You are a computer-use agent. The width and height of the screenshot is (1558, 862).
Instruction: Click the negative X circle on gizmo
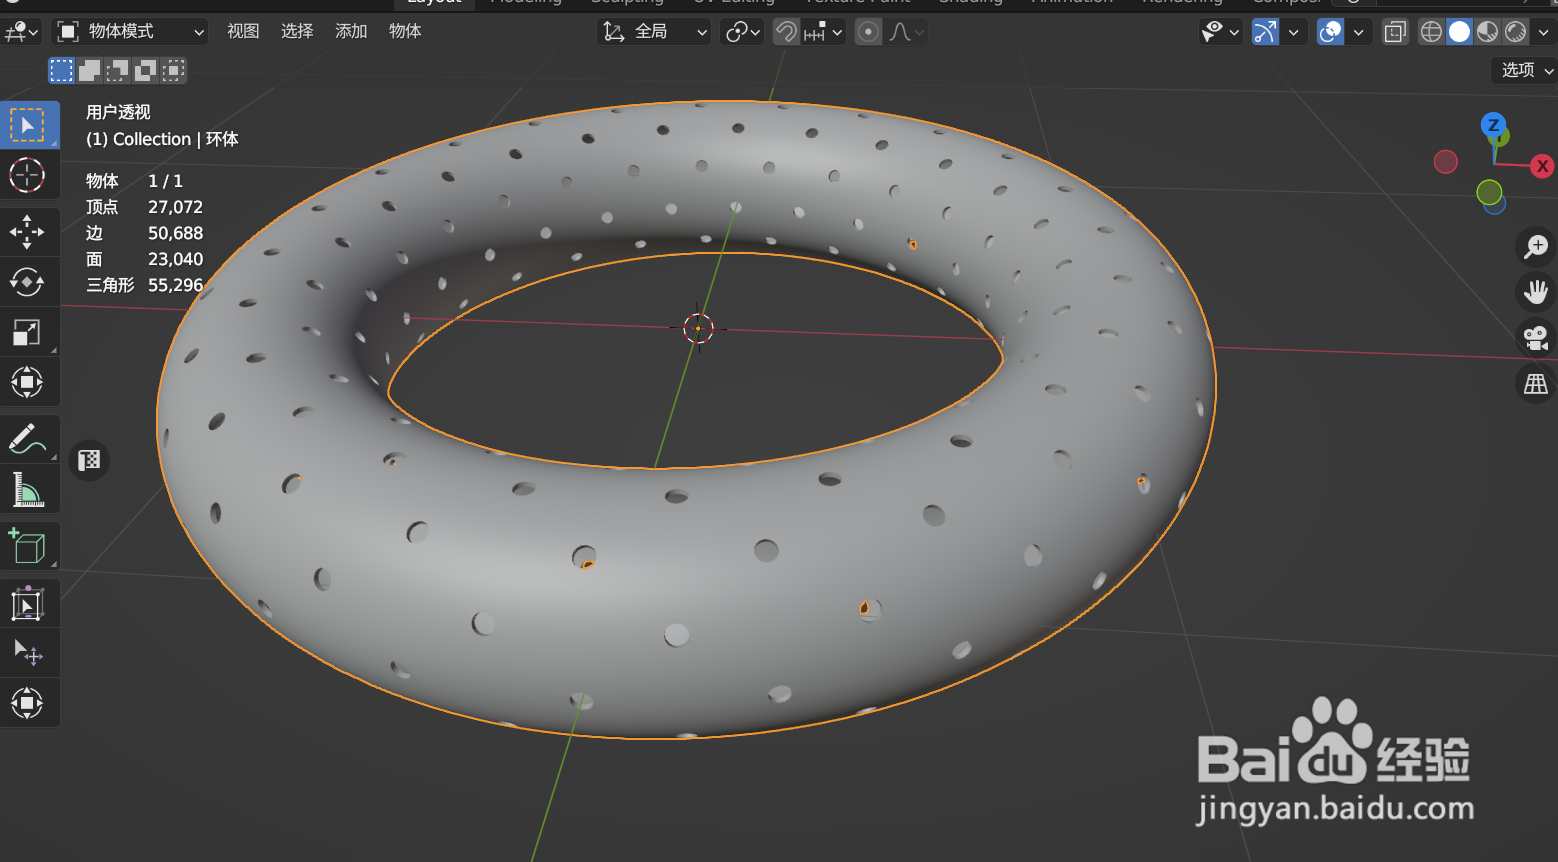(x=1445, y=161)
